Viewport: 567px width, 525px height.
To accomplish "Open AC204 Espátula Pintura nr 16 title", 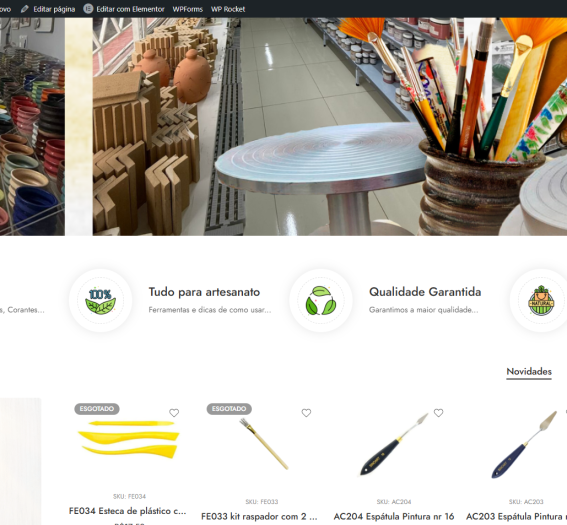I will coord(393,516).
